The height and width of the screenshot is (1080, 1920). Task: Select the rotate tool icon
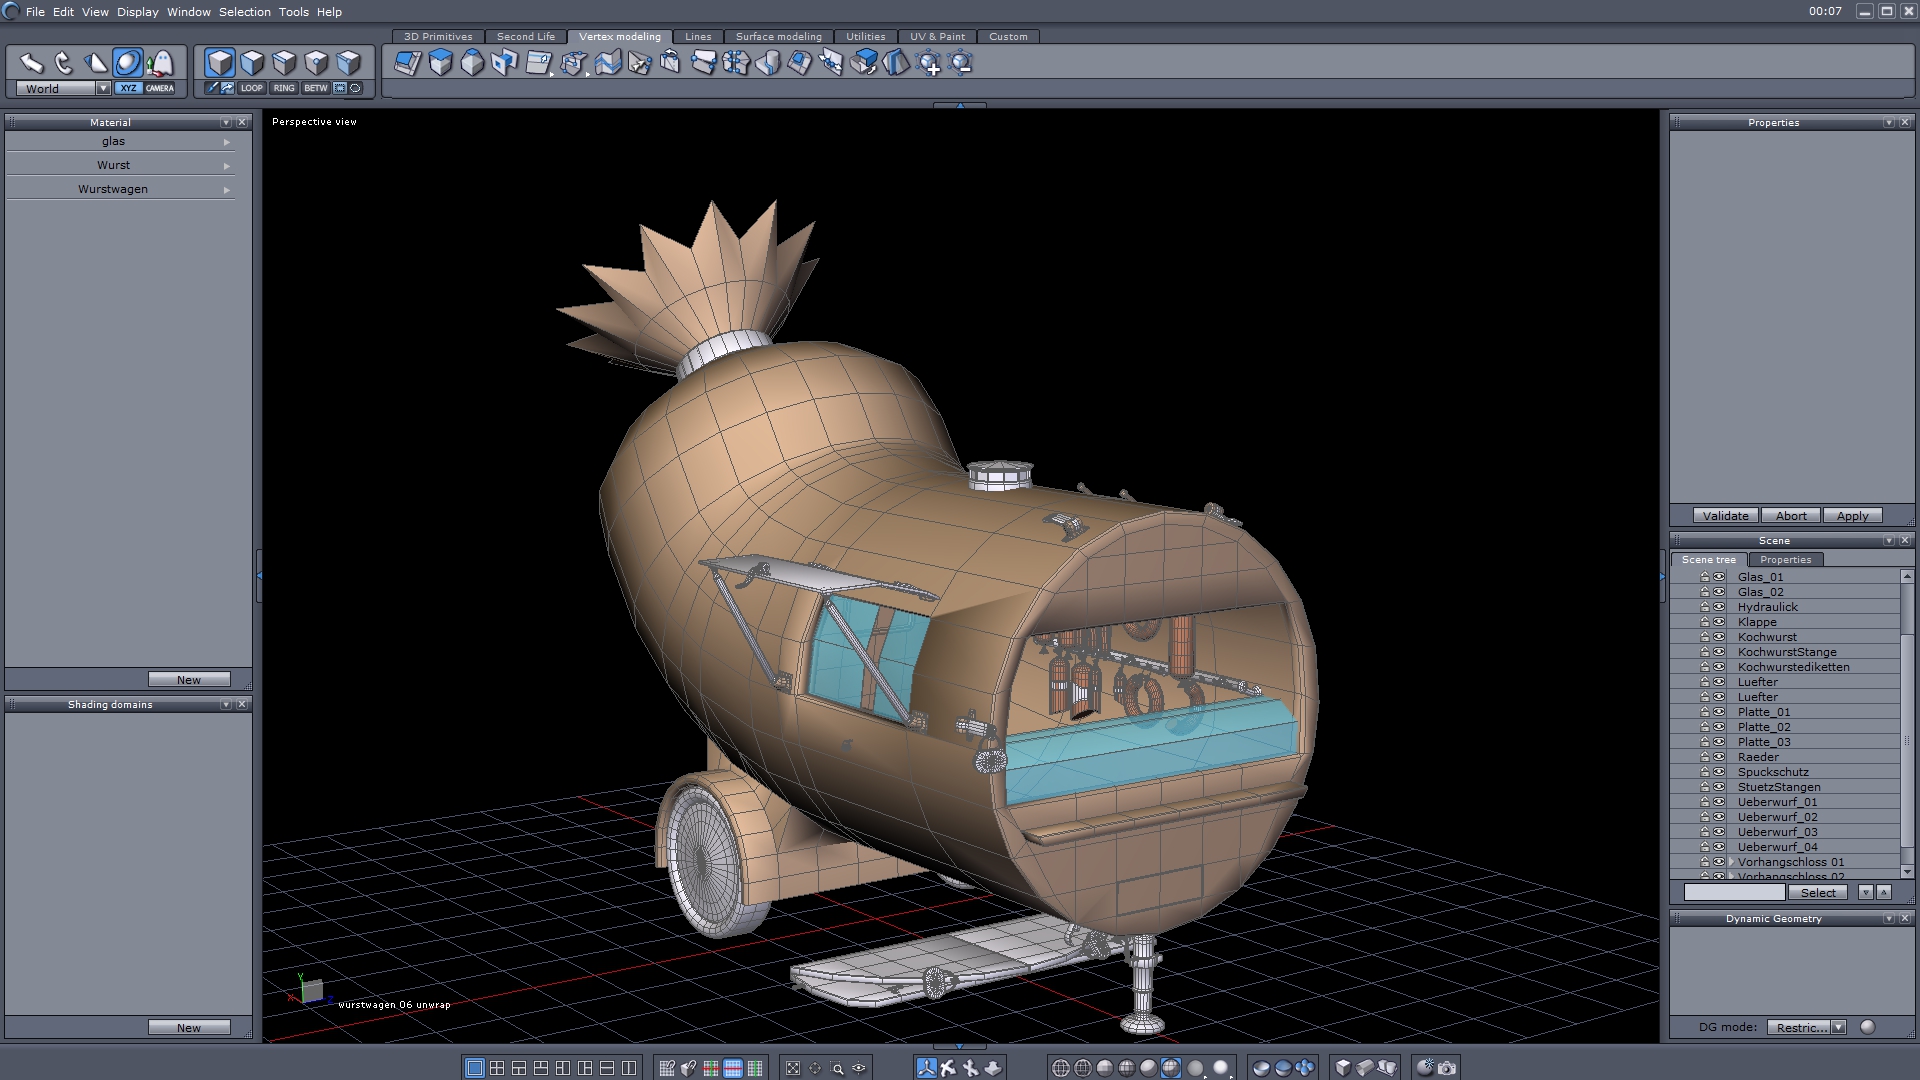coord(64,63)
